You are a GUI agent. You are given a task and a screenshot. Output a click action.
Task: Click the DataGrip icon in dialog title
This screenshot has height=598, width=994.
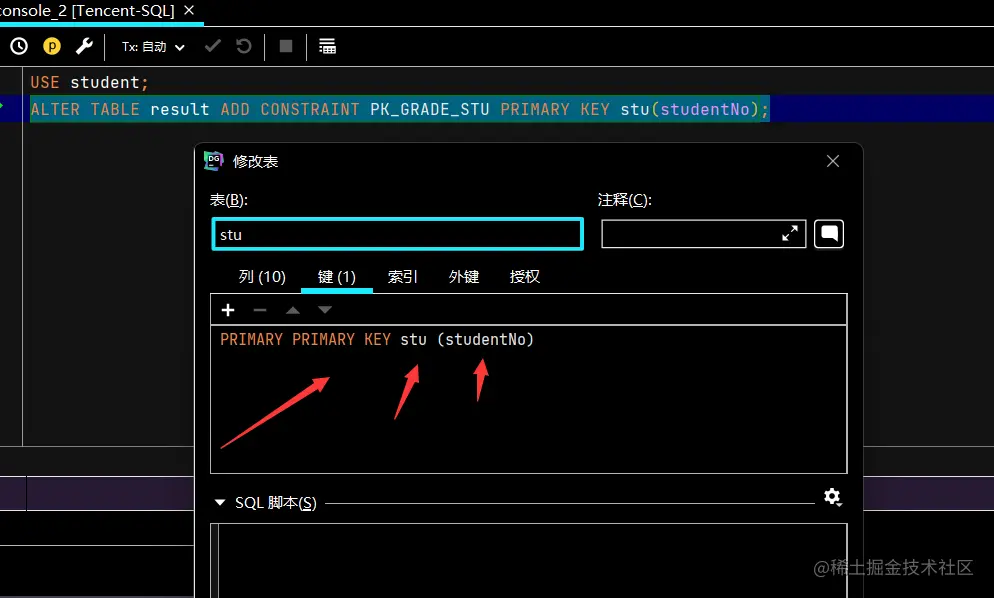(214, 161)
